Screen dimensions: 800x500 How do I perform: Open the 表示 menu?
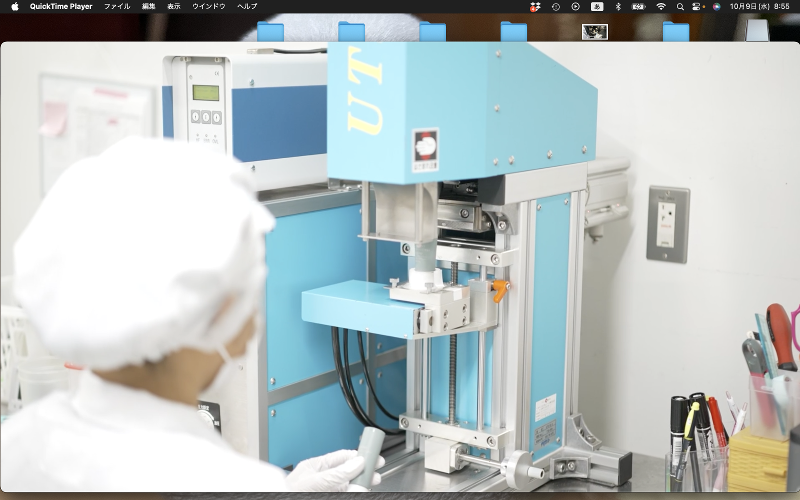point(174,6)
